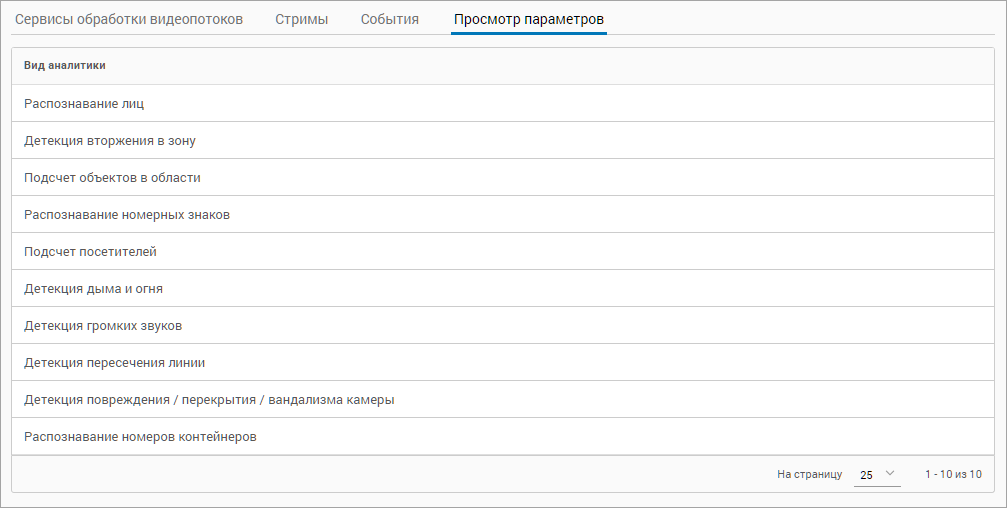Choose the Детекция дыма и огня row
This screenshot has width=1007, height=508.
tap(93, 289)
